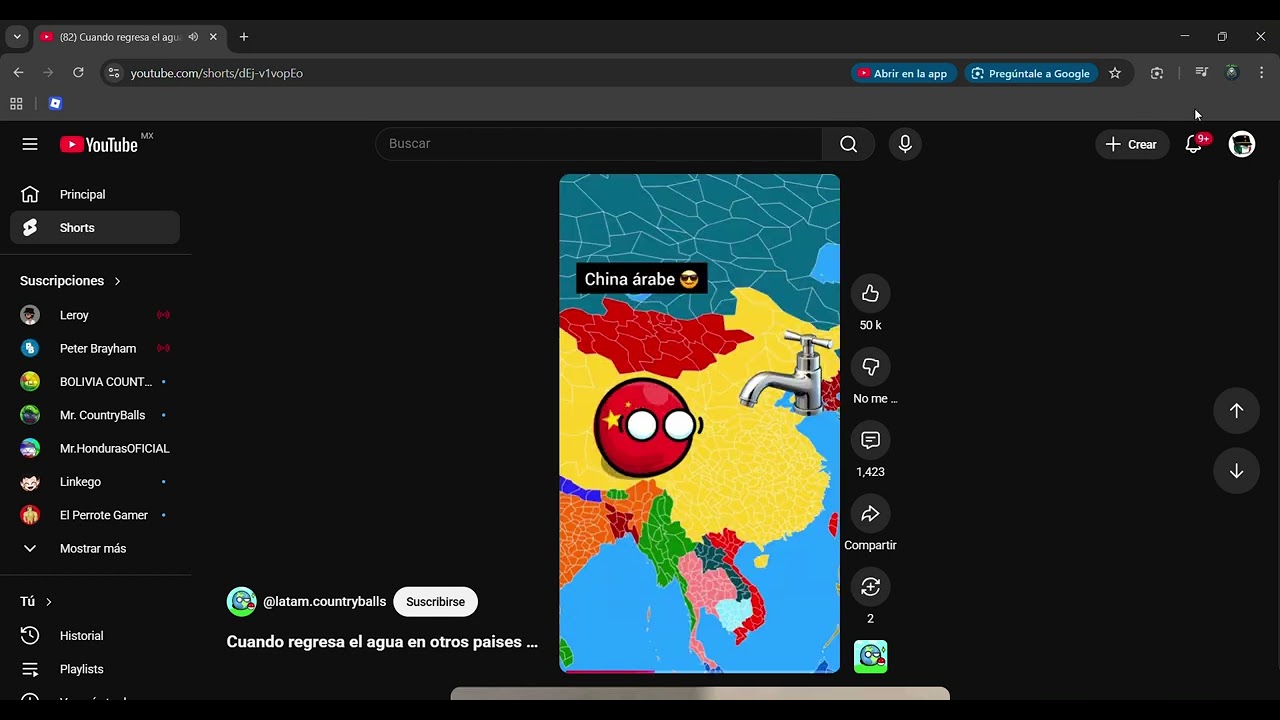Open Historial in the sidebar
Image resolution: width=1280 pixels, height=720 pixels.
pyautogui.click(x=95, y=636)
